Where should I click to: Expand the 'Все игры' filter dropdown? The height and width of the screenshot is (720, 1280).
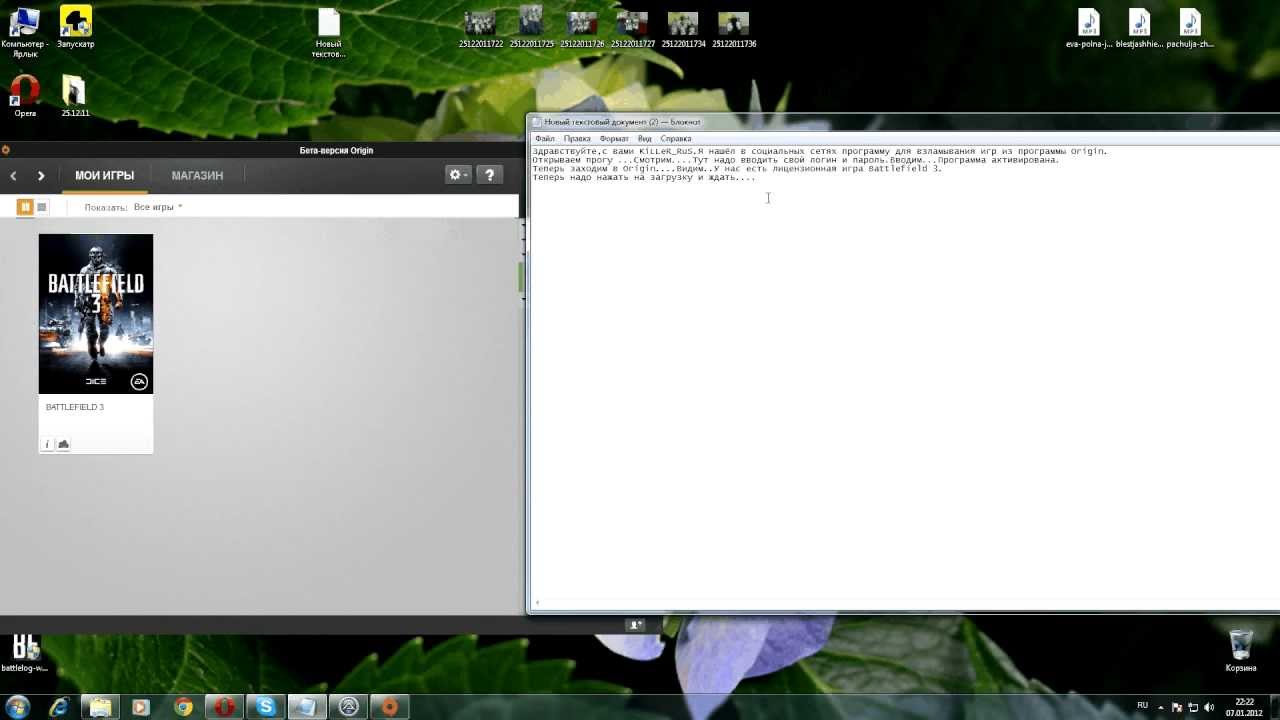click(158, 207)
